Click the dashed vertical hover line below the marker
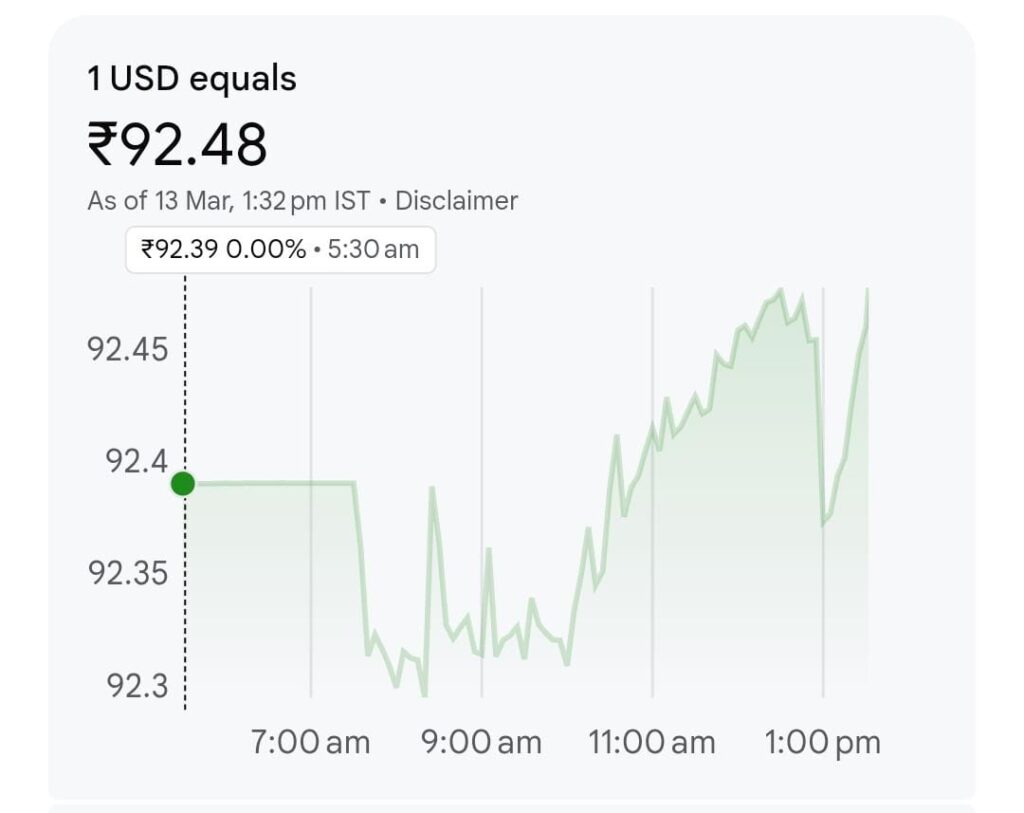This screenshot has width=1024, height=813. 185,600
